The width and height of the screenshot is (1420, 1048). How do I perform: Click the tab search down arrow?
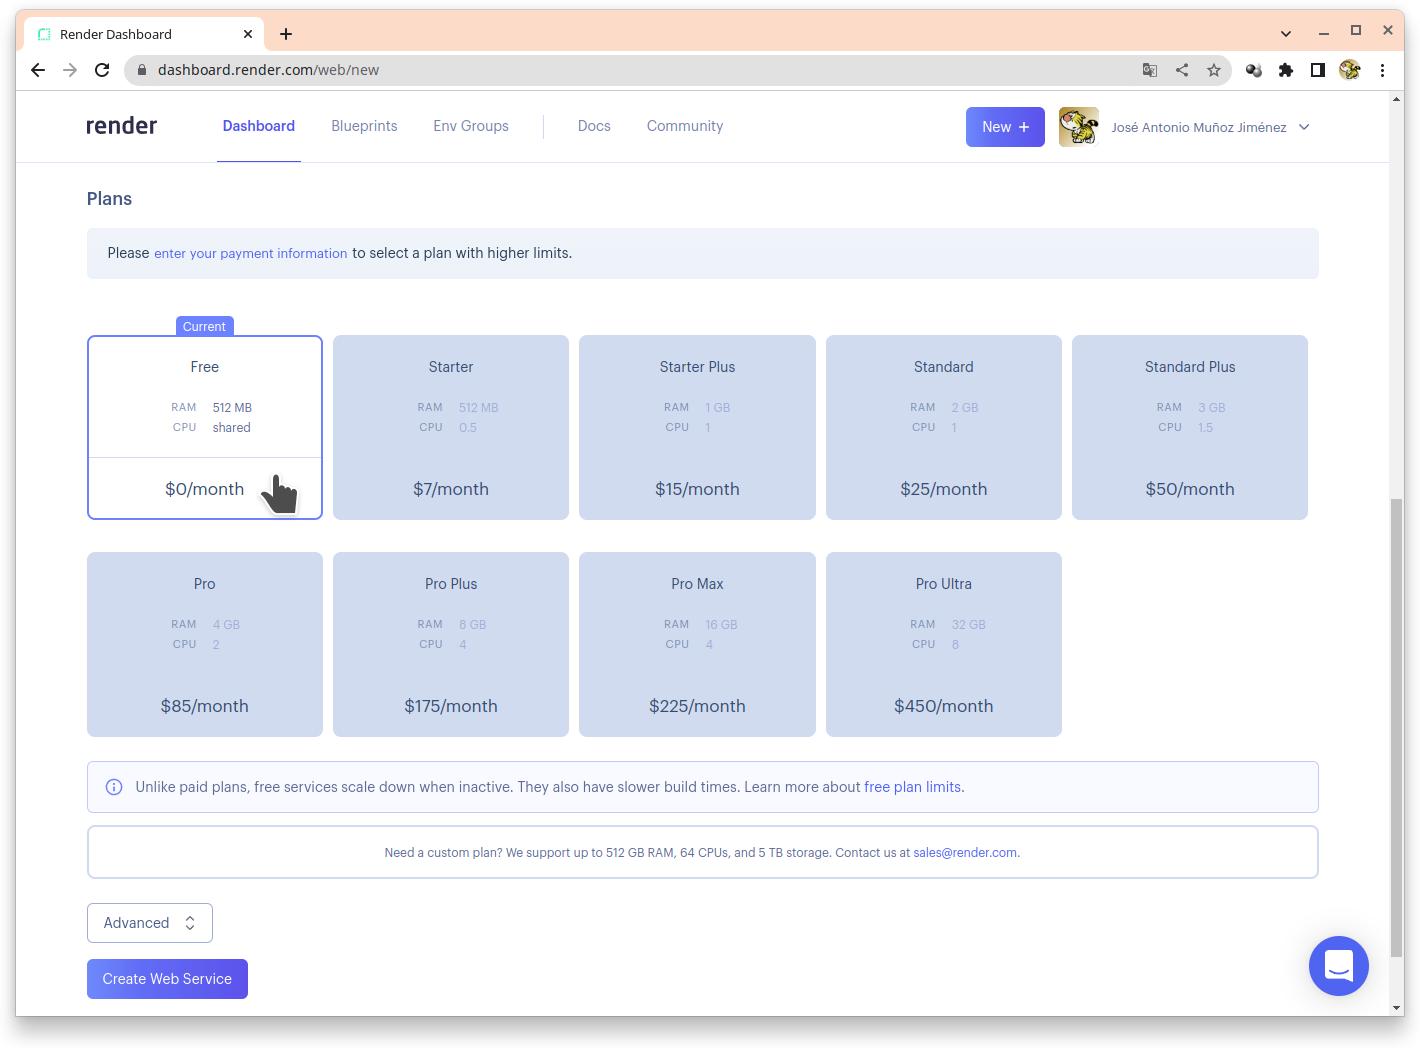(x=1286, y=34)
